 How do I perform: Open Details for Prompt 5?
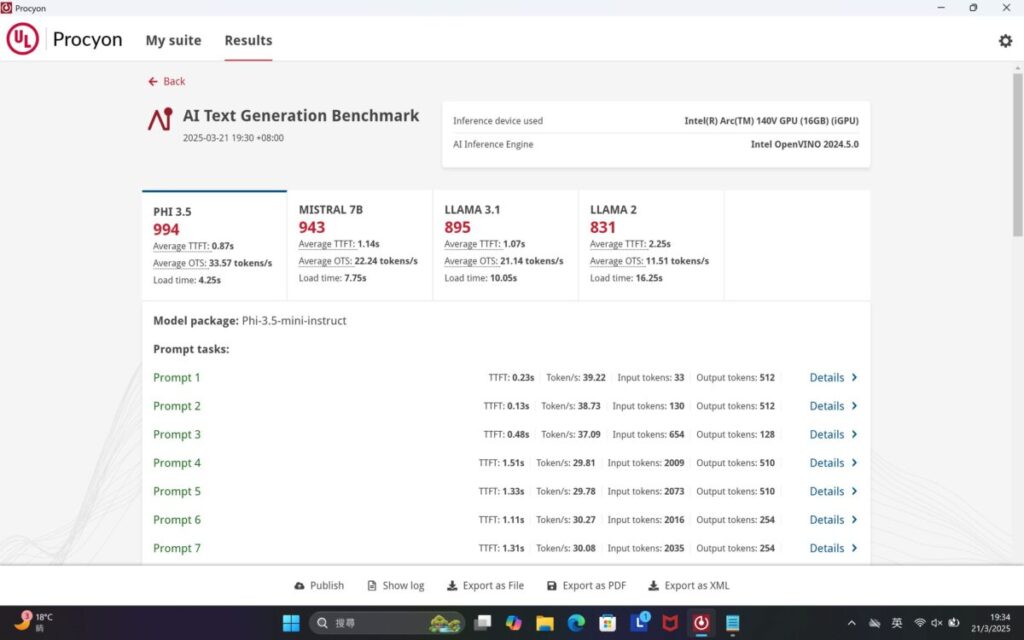[x=833, y=491]
